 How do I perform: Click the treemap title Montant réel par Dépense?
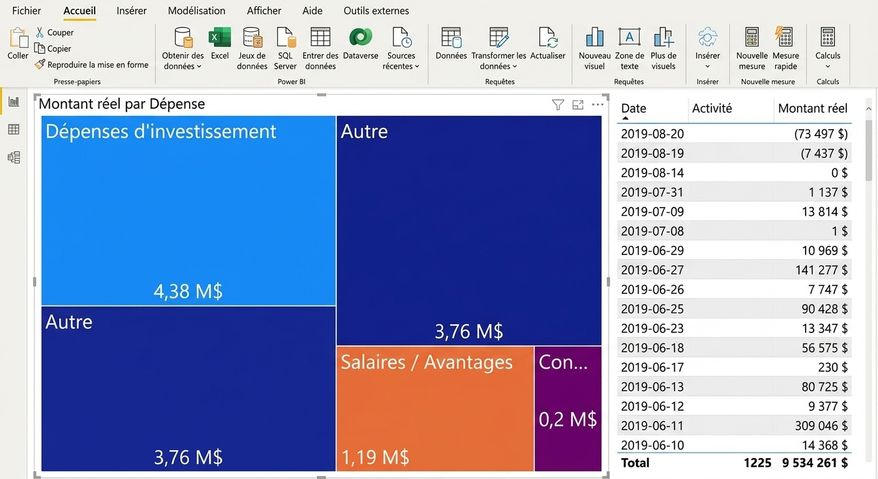pyautogui.click(x=122, y=104)
